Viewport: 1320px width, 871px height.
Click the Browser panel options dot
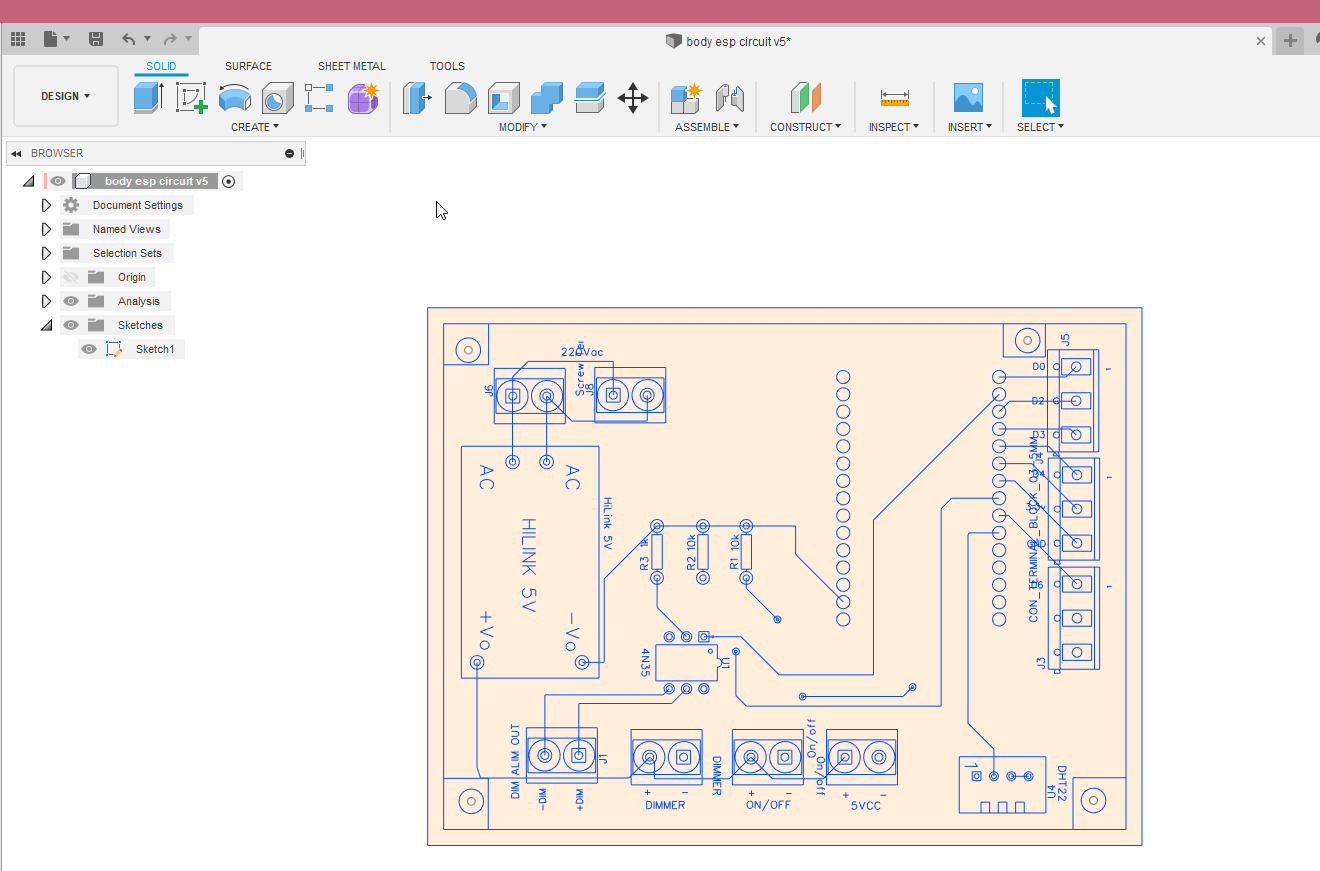click(x=290, y=153)
